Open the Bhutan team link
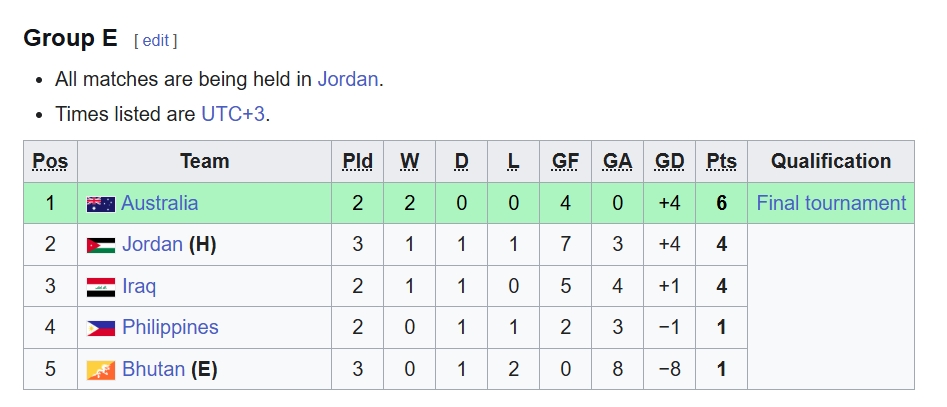The image size is (947, 407). click(153, 369)
